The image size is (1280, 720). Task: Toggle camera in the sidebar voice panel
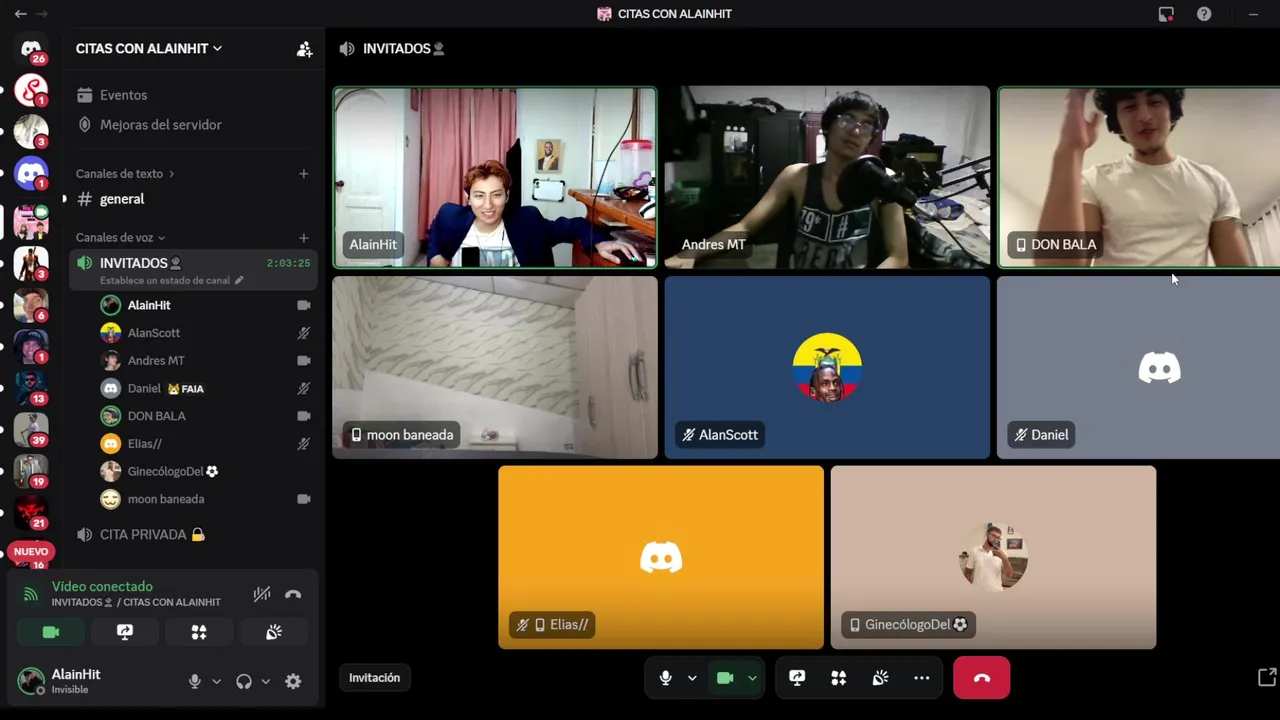click(x=51, y=632)
